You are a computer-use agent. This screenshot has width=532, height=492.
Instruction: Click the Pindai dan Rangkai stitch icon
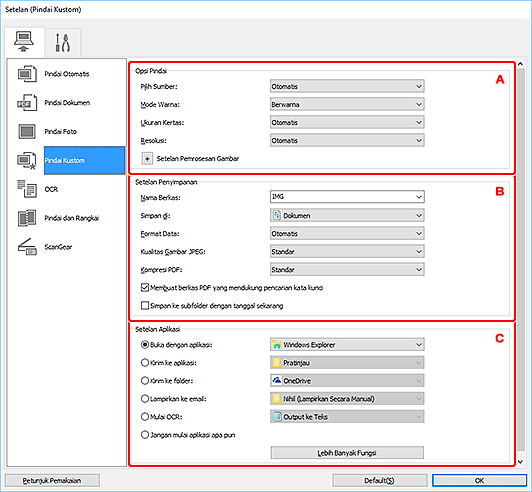pyautogui.click(x=27, y=218)
